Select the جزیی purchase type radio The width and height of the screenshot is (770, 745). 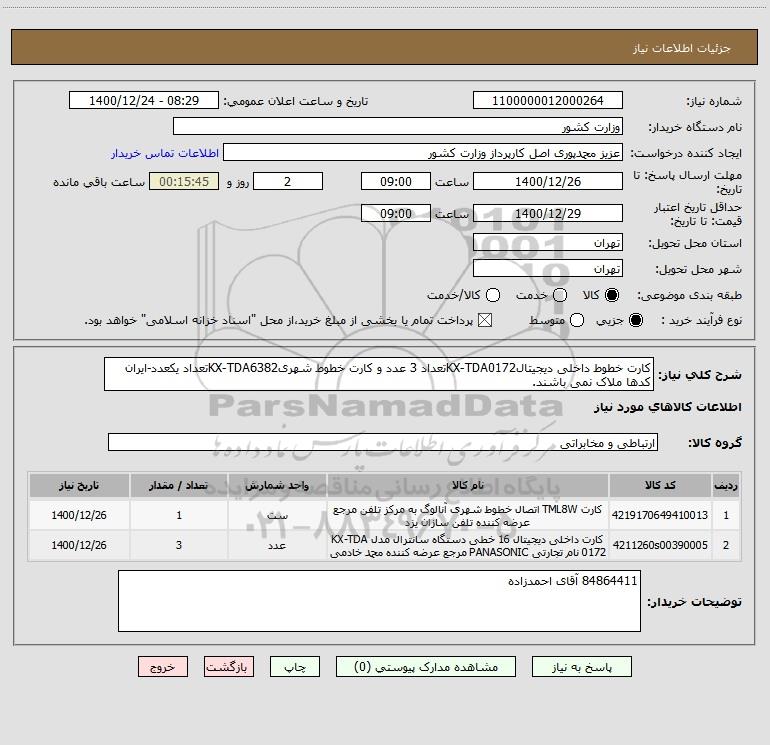pos(636,320)
